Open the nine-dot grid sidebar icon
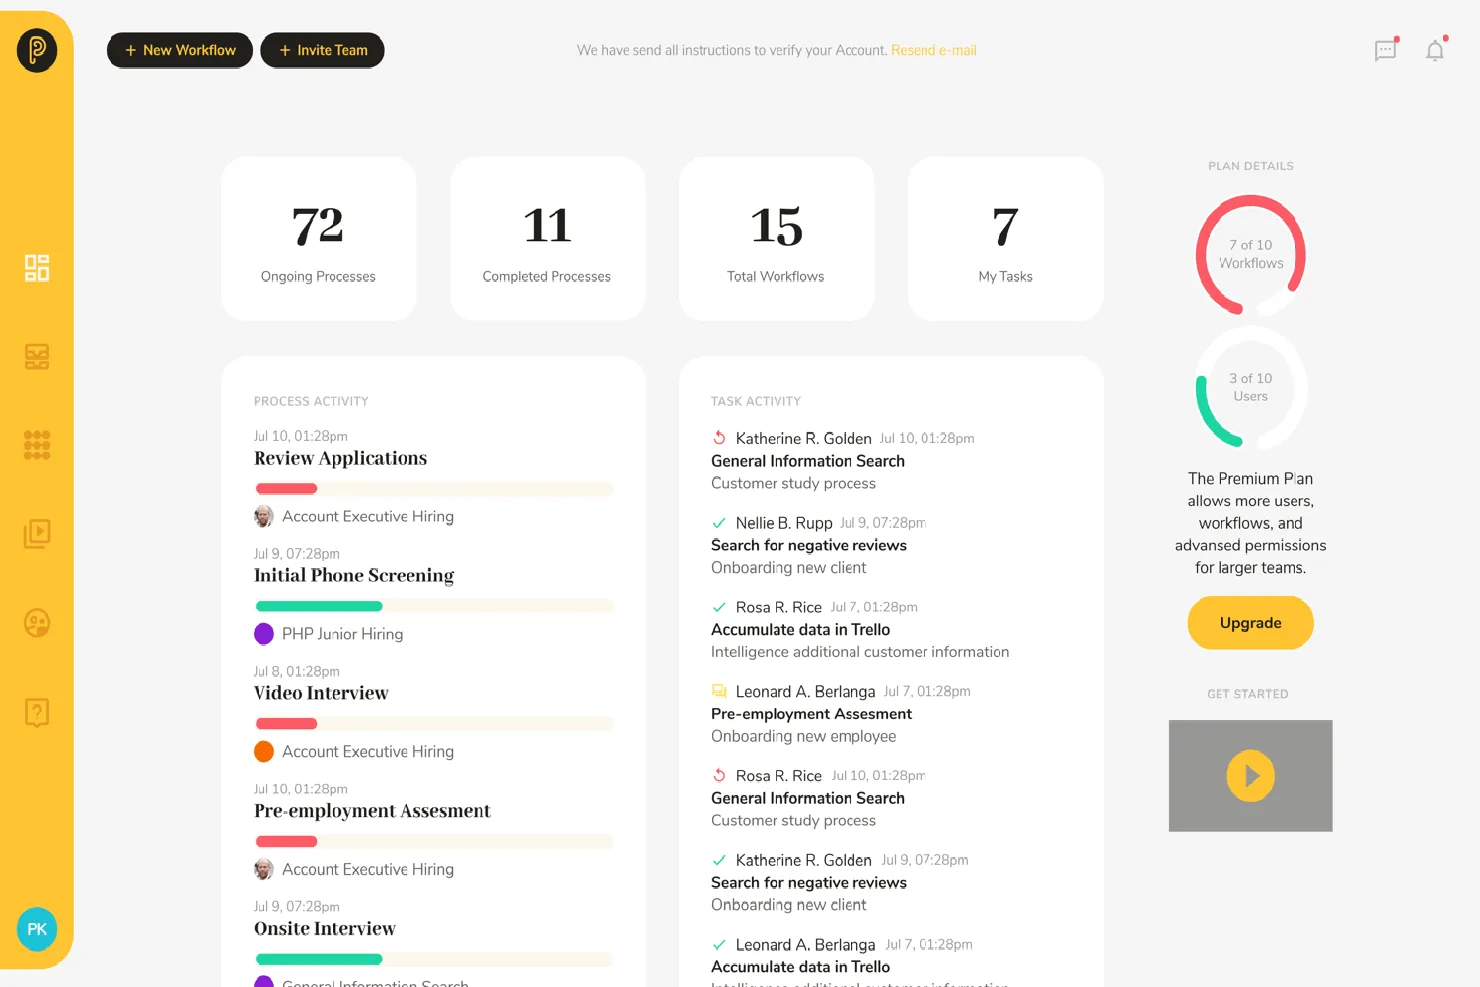The height and width of the screenshot is (987, 1480). 37,445
